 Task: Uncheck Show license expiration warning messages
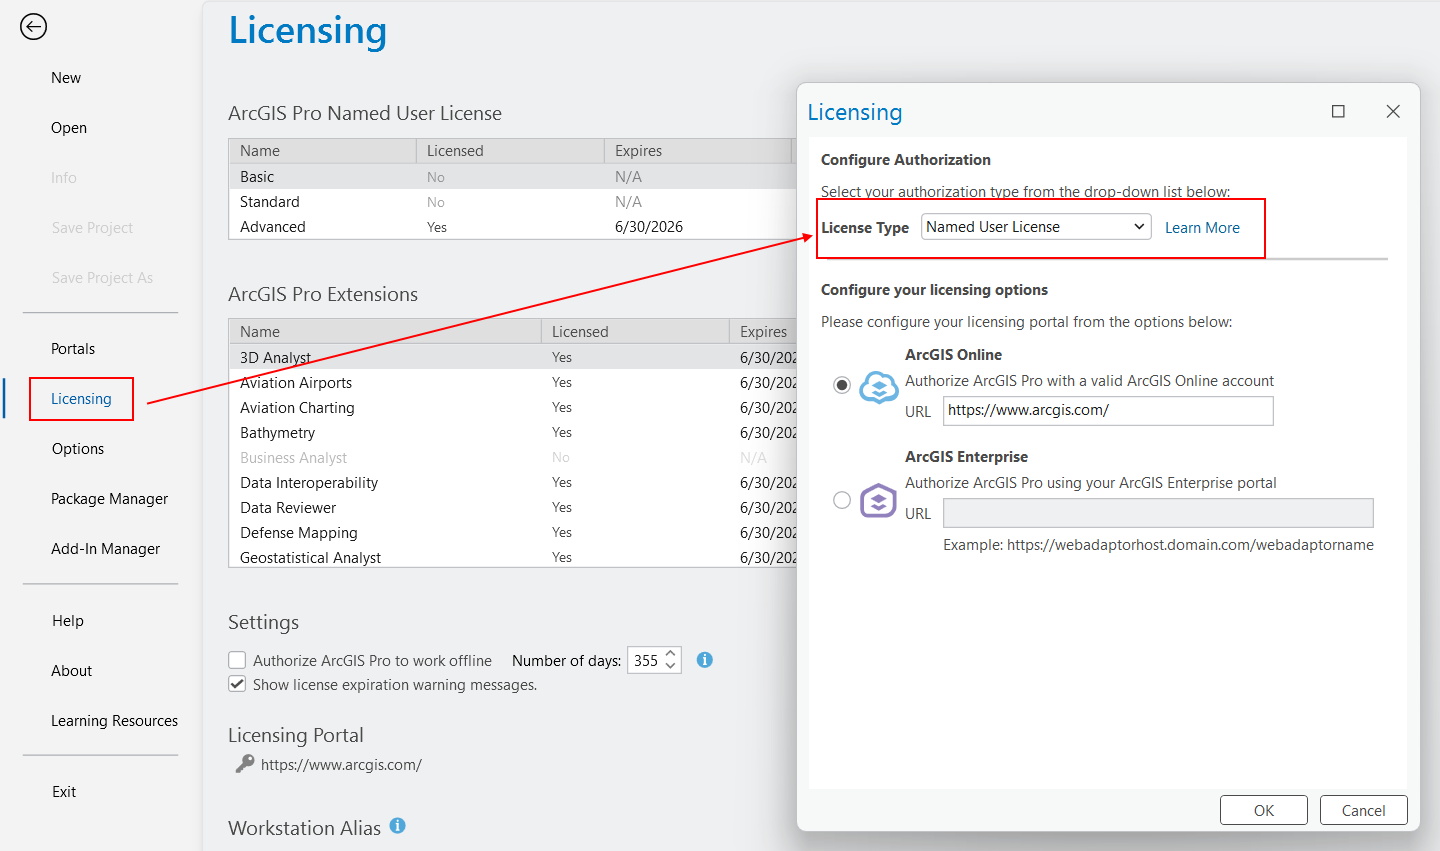click(237, 684)
